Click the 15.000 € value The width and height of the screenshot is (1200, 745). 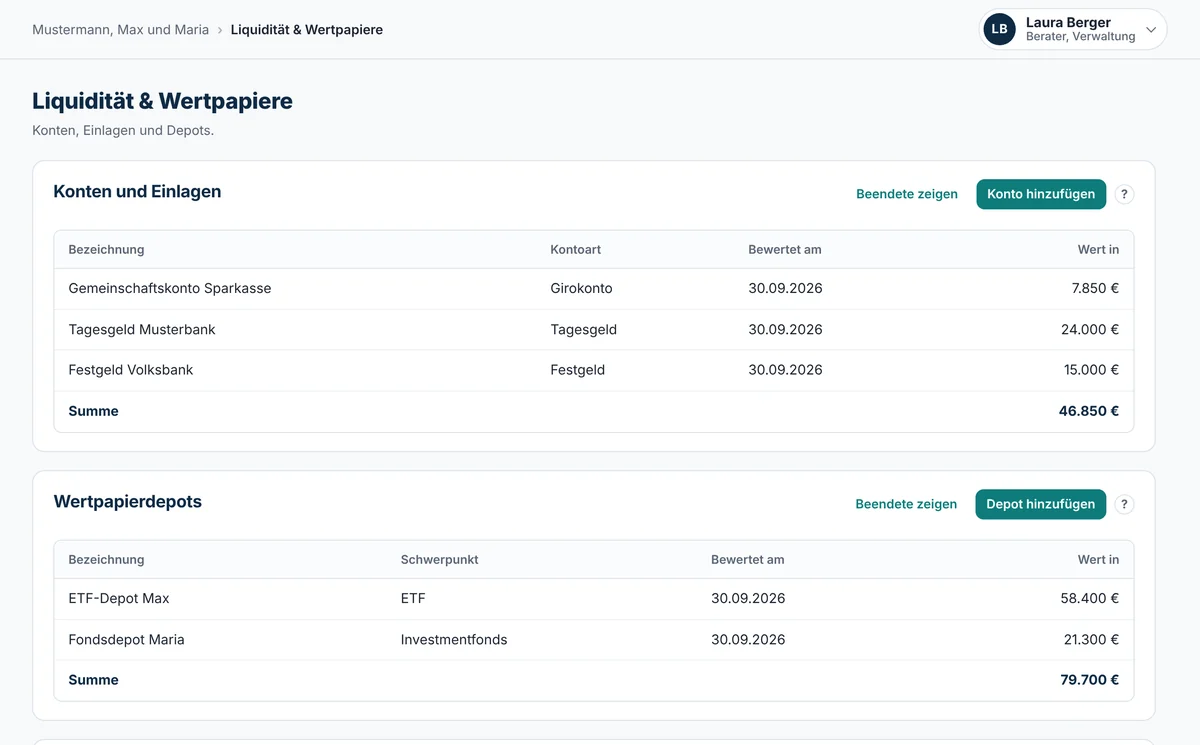[1091, 370]
